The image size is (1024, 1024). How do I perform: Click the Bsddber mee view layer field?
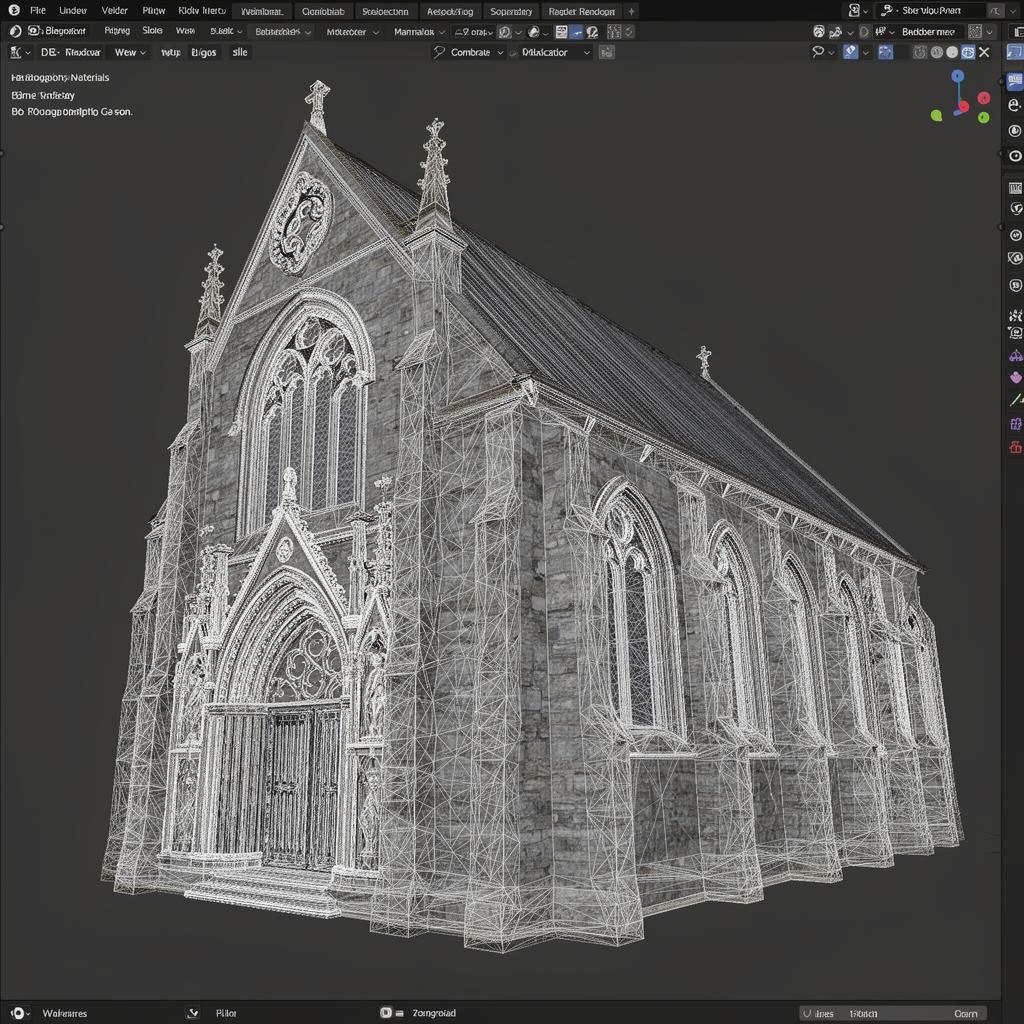pyautogui.click(x=928, y=31)
